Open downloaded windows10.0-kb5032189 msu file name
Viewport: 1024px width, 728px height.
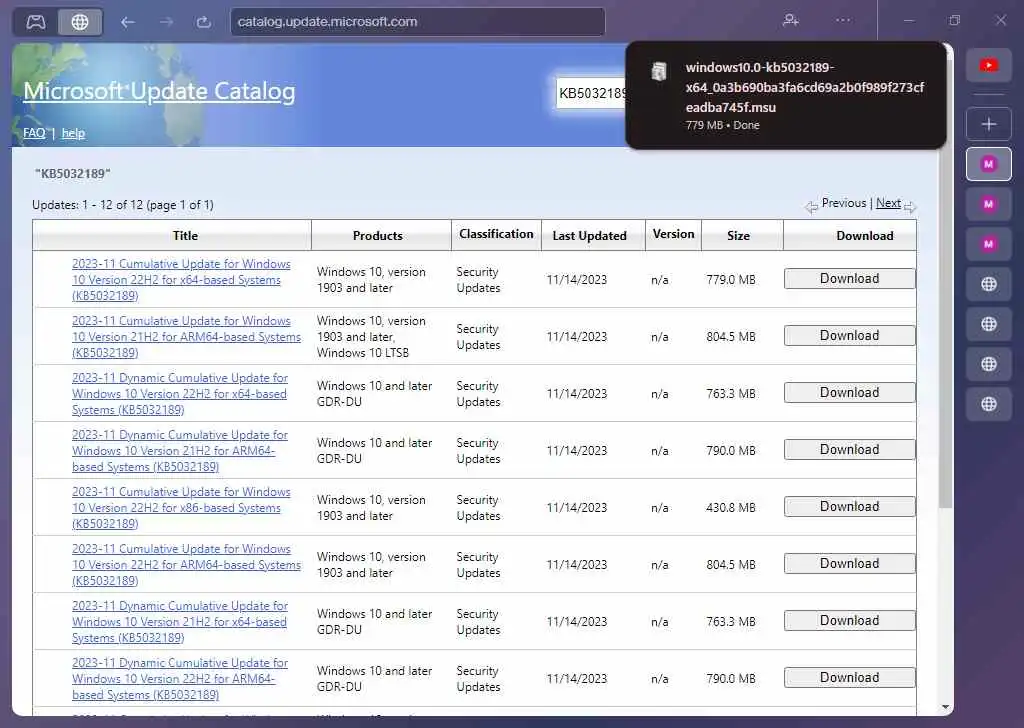805,87
